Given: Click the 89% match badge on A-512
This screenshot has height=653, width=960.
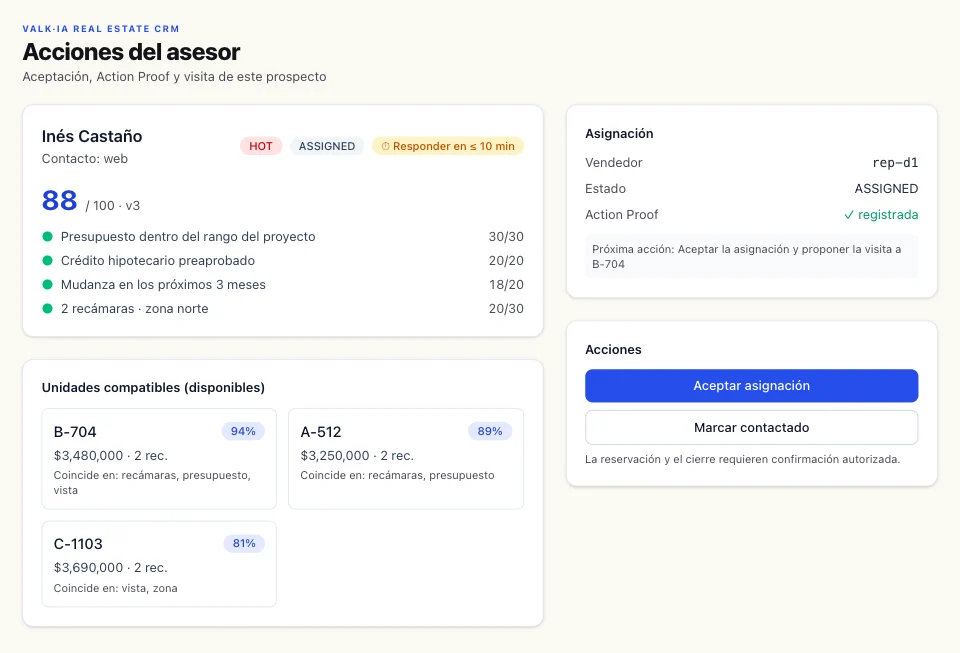Looking at the screenshot, I should point(490,431).
